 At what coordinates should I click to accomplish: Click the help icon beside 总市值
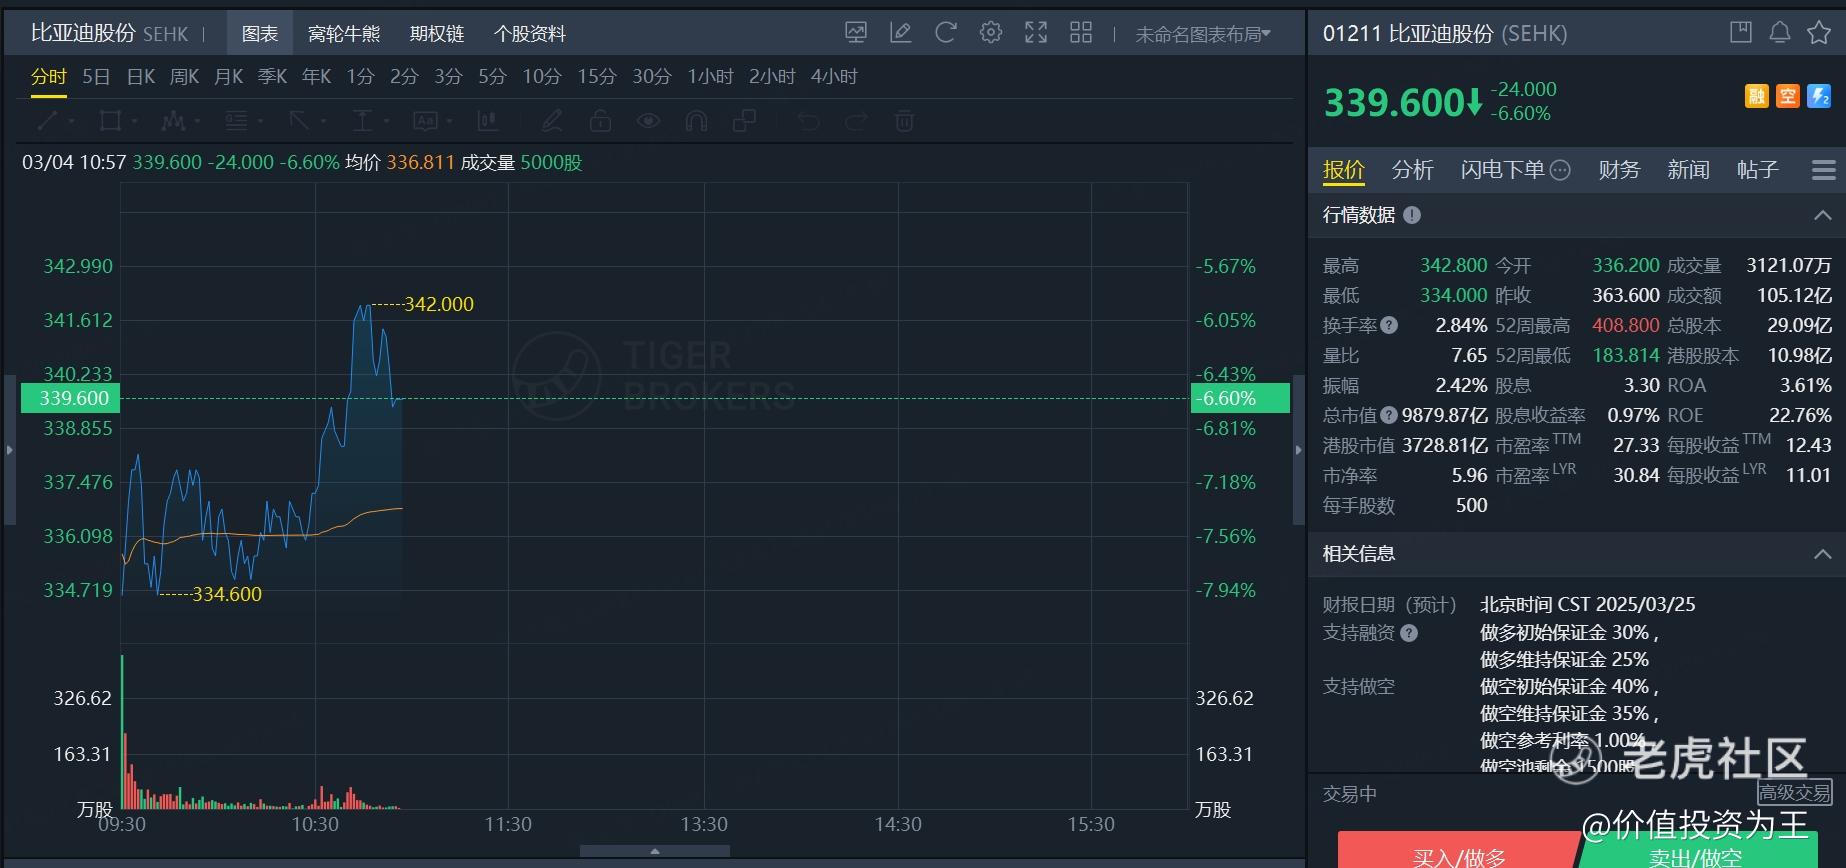1389,415
